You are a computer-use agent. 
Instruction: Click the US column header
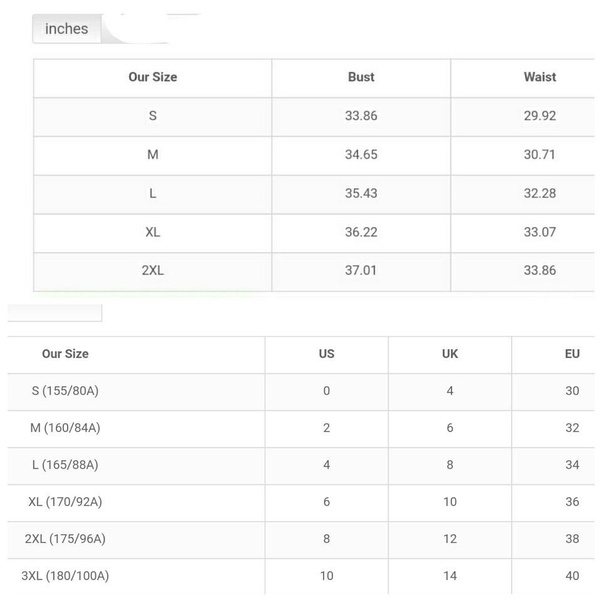coord(326,354)
